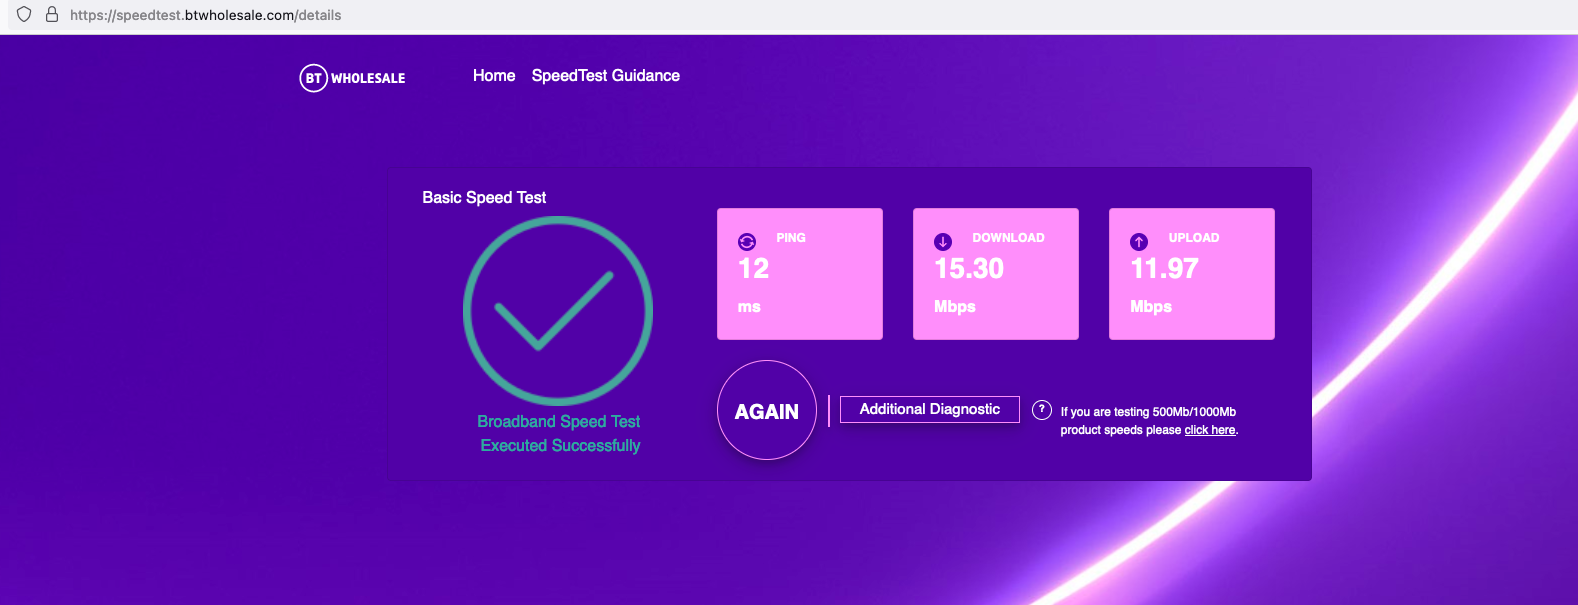
Task: Open the Home menu item
Action: tap(494, 76)
